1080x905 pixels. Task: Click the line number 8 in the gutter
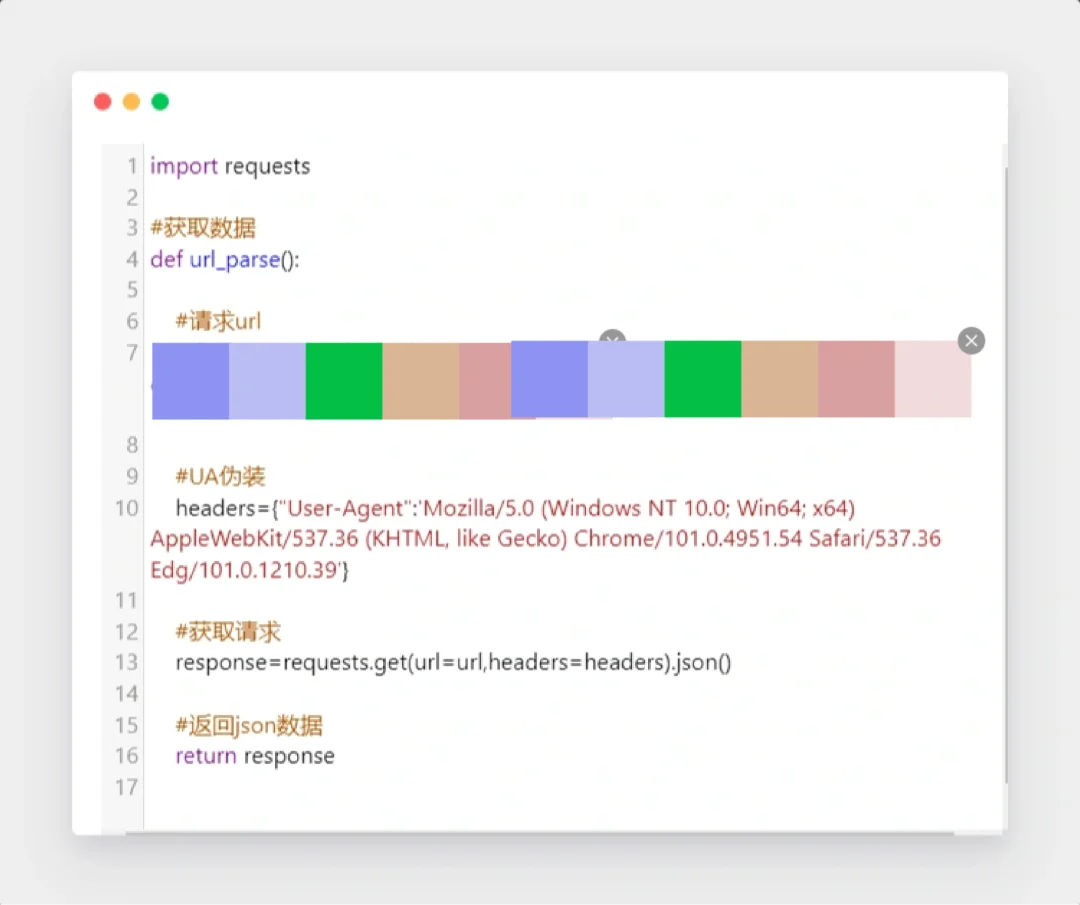pyautogui.click(x=132, y=445)
